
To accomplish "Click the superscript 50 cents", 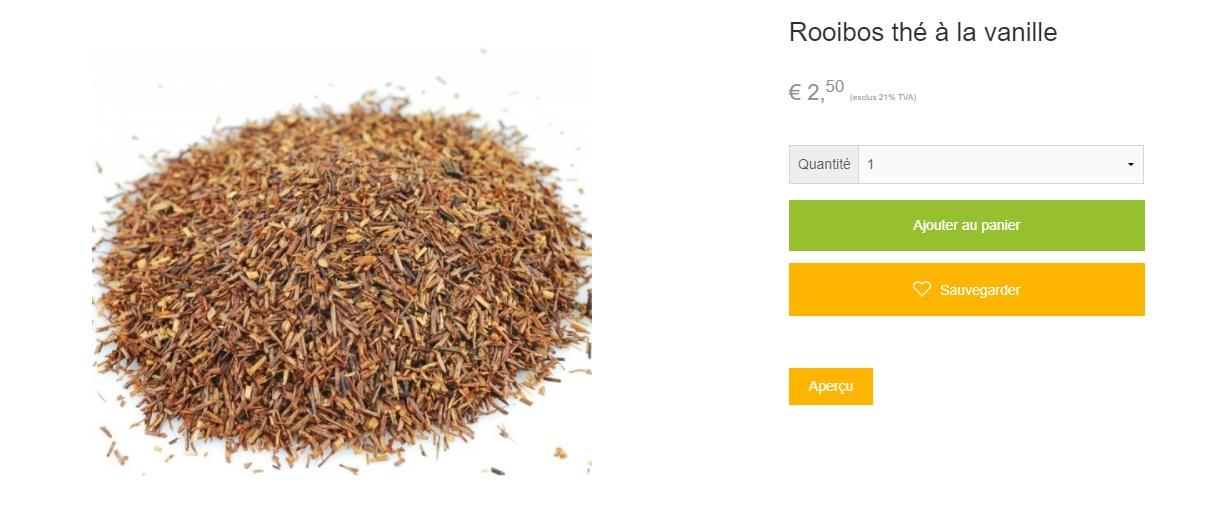I will [835, 86].
